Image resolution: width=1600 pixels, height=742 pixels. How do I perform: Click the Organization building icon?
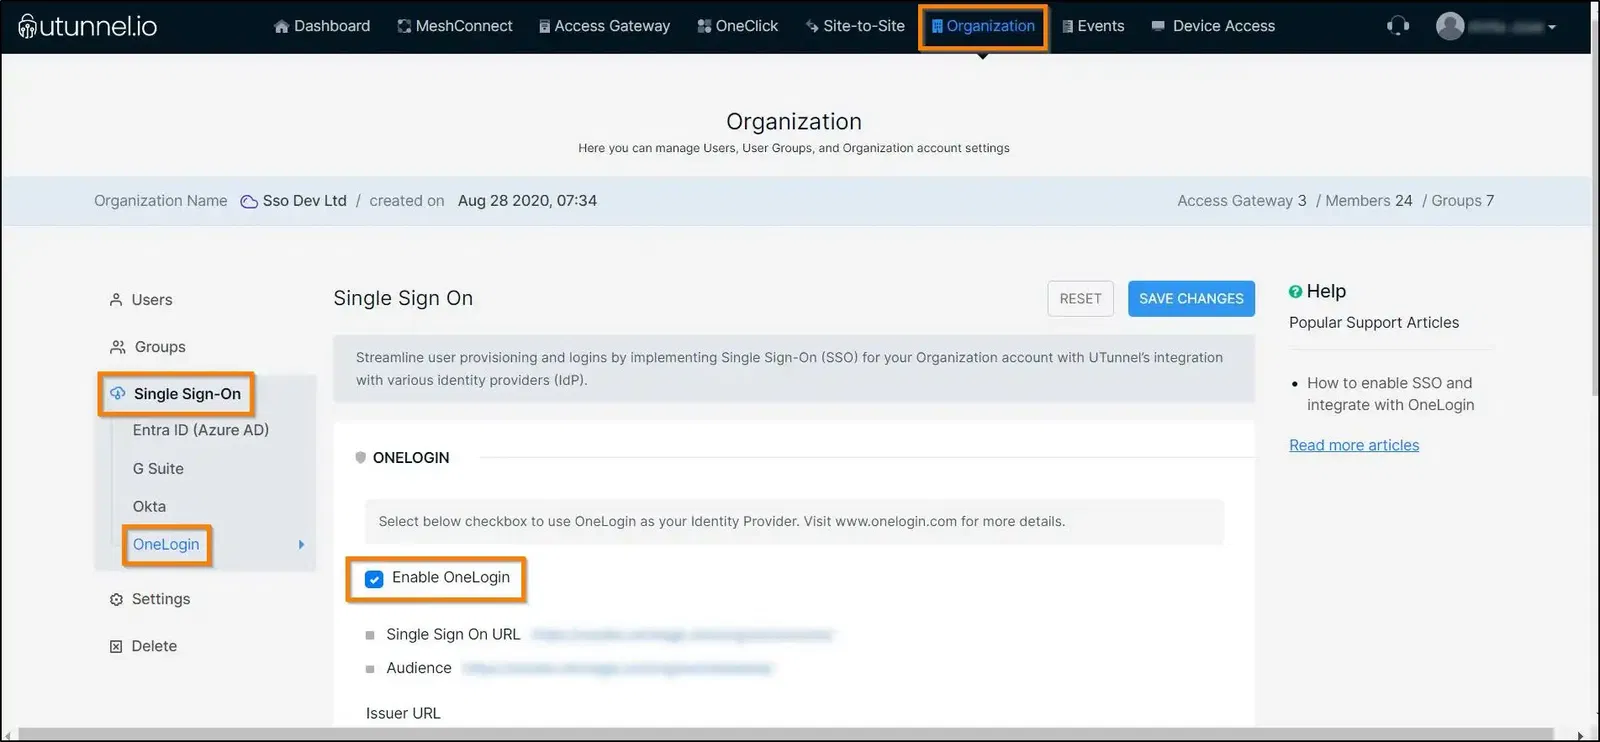pos(937,26)
